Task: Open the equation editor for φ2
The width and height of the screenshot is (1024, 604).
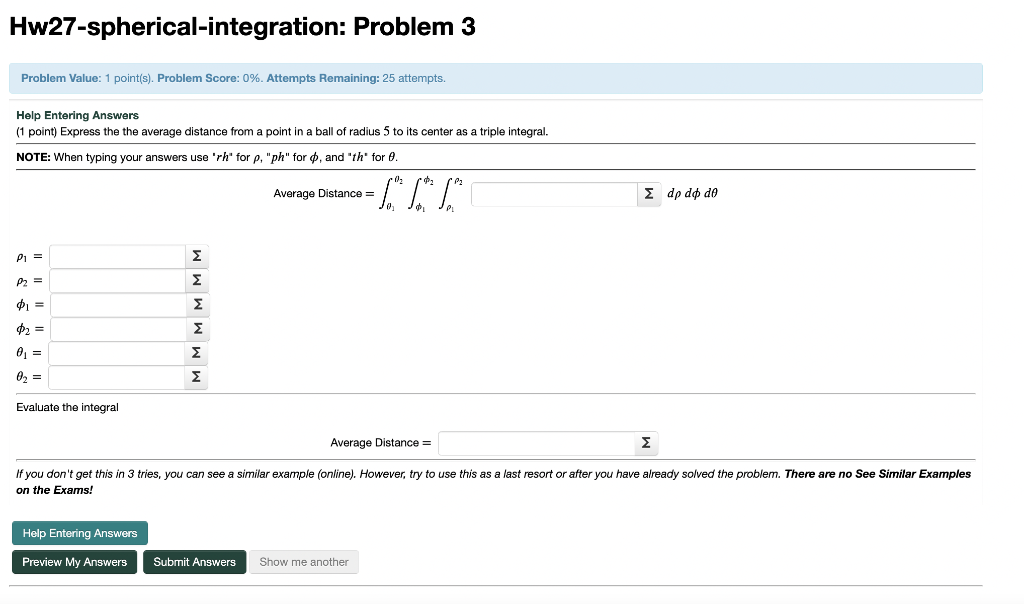Action: click(196, 328)
